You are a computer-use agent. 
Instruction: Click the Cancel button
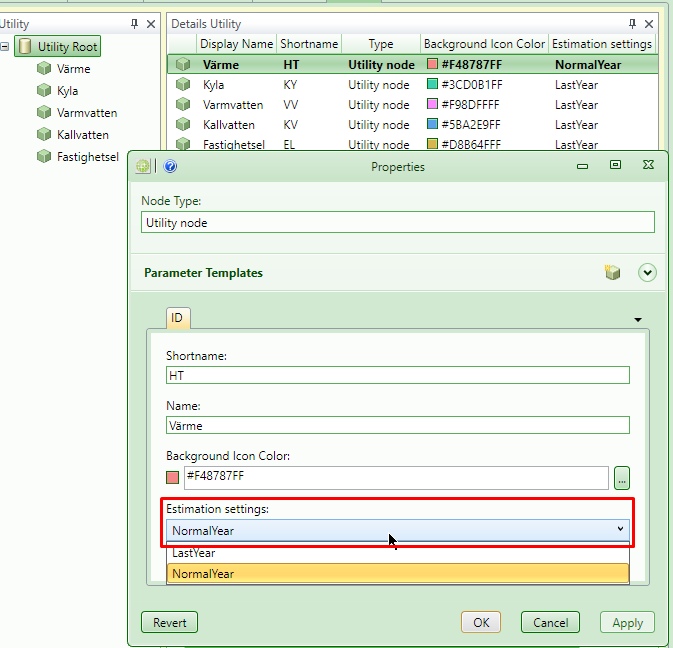pos(550,623)
